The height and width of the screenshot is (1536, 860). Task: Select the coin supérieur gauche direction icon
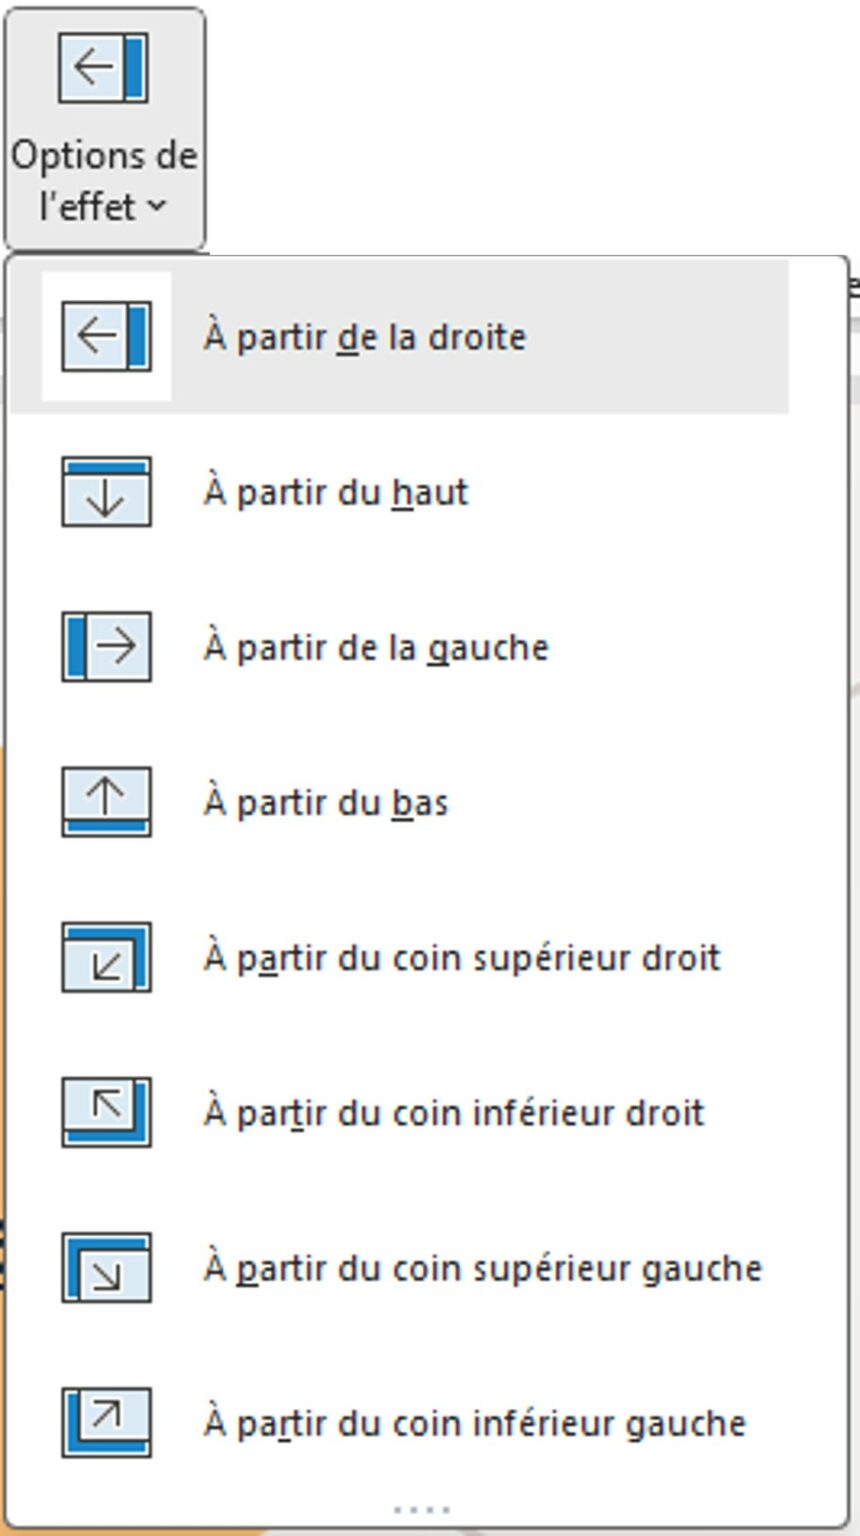pyautogui.click(x=104, y=1267)
